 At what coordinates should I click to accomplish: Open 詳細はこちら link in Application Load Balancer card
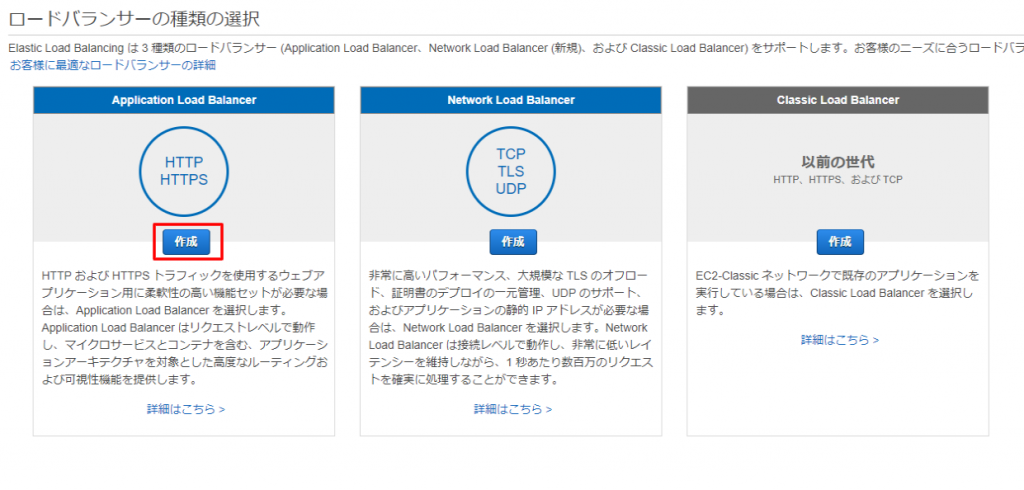point(186,410)
